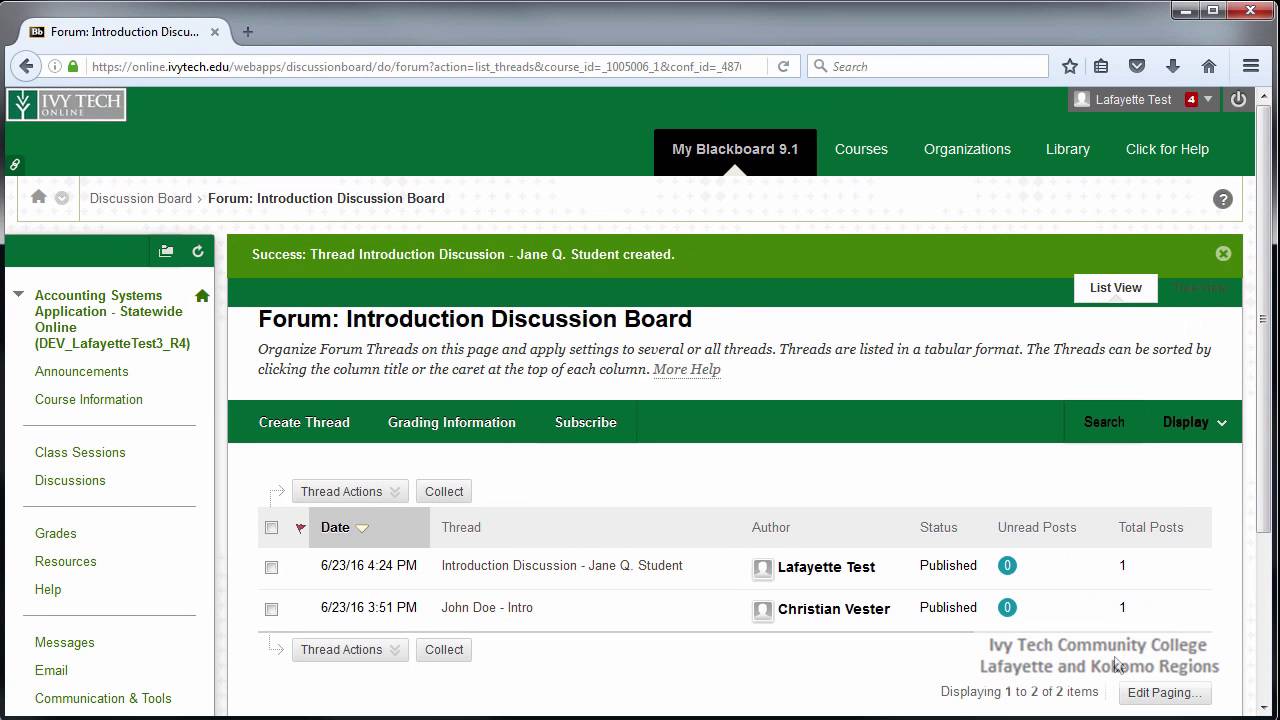Open the Library tab
The width and height of the screenshot is (1280, 720).
click(x=1067, y=149)
